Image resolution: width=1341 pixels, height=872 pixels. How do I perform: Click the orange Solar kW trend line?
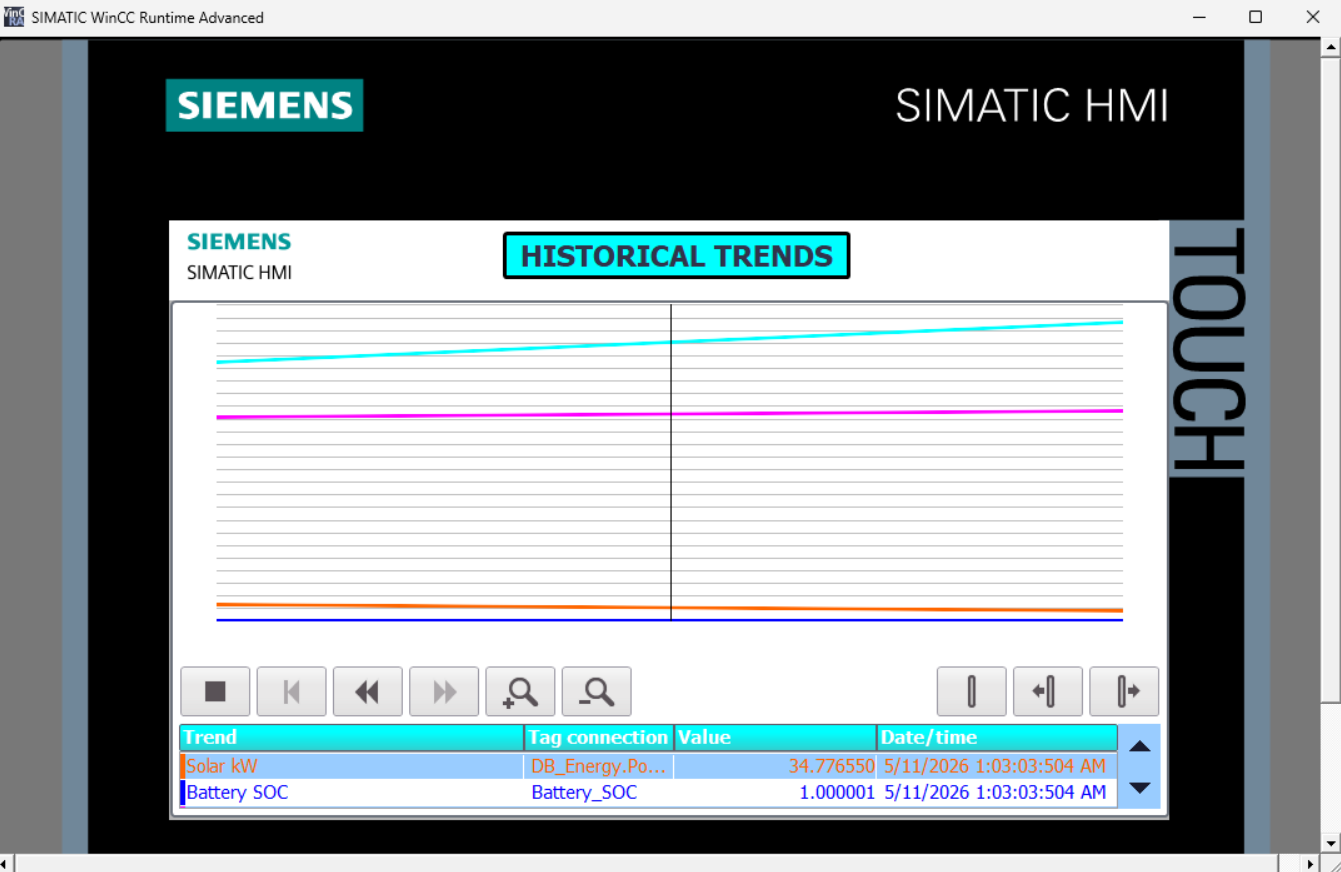670,607
